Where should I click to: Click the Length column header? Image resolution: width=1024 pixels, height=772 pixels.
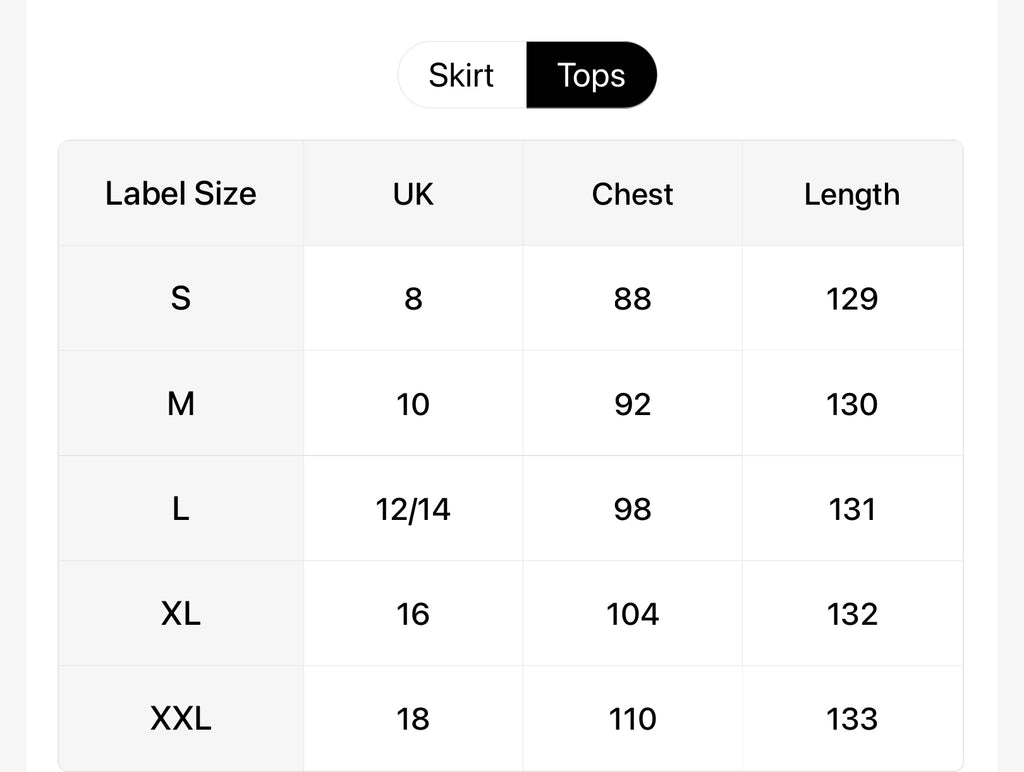point(852,193)
